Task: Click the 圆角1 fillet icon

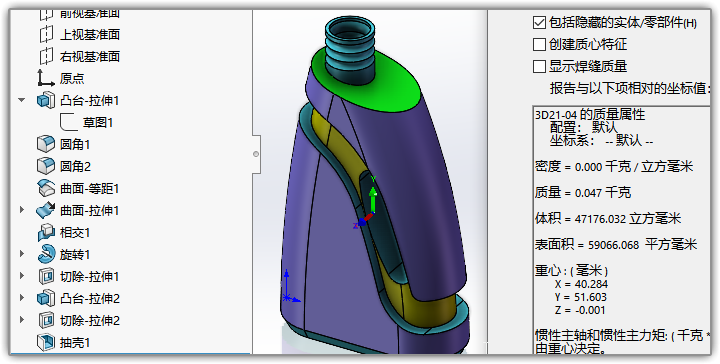Action: click(x=46, y=145)
